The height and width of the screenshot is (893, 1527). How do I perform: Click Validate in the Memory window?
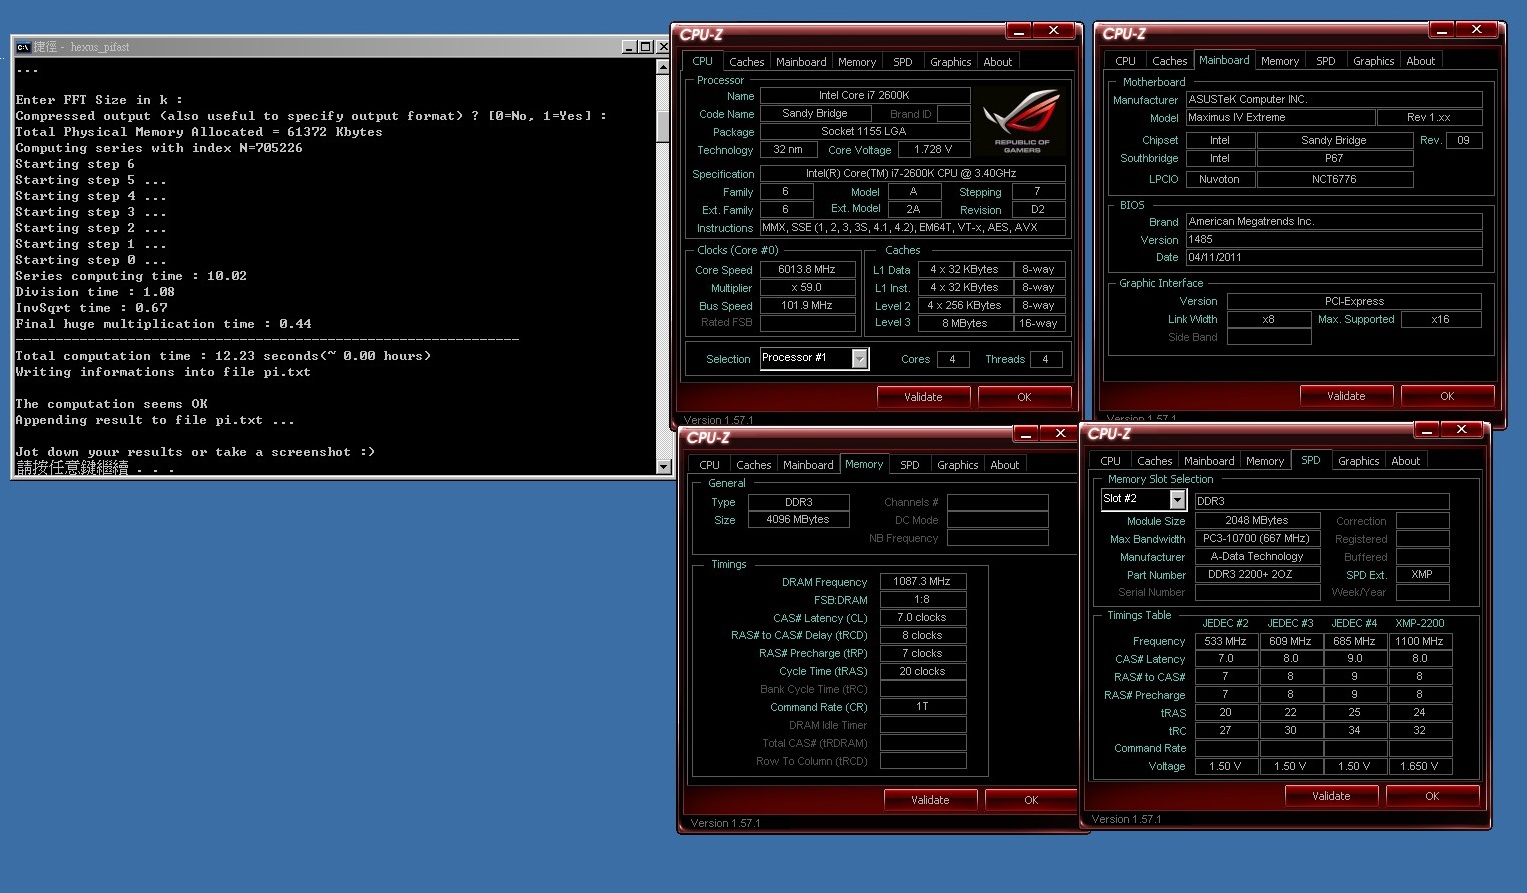point(930,800)
